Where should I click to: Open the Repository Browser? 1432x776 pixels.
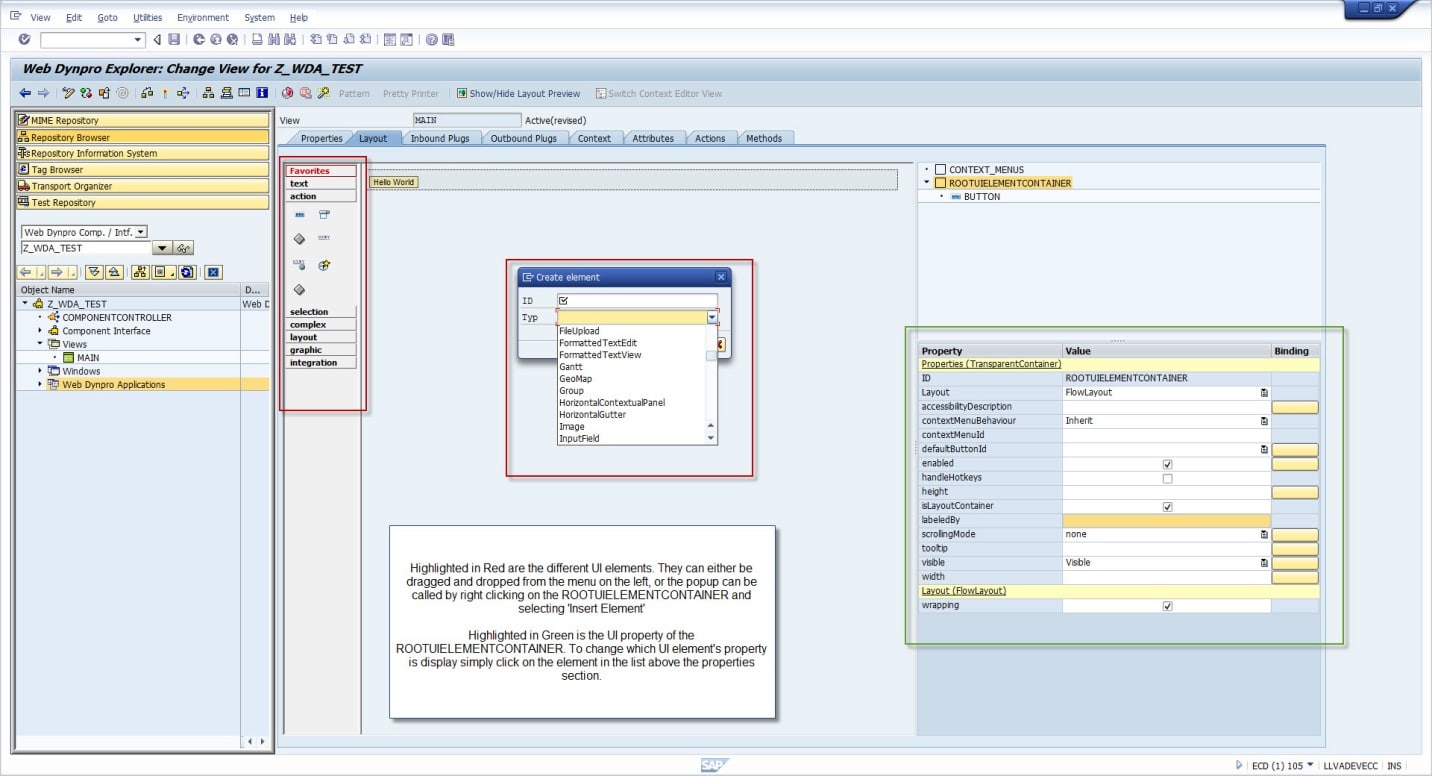pyautogui.click(x=143, y=137)
